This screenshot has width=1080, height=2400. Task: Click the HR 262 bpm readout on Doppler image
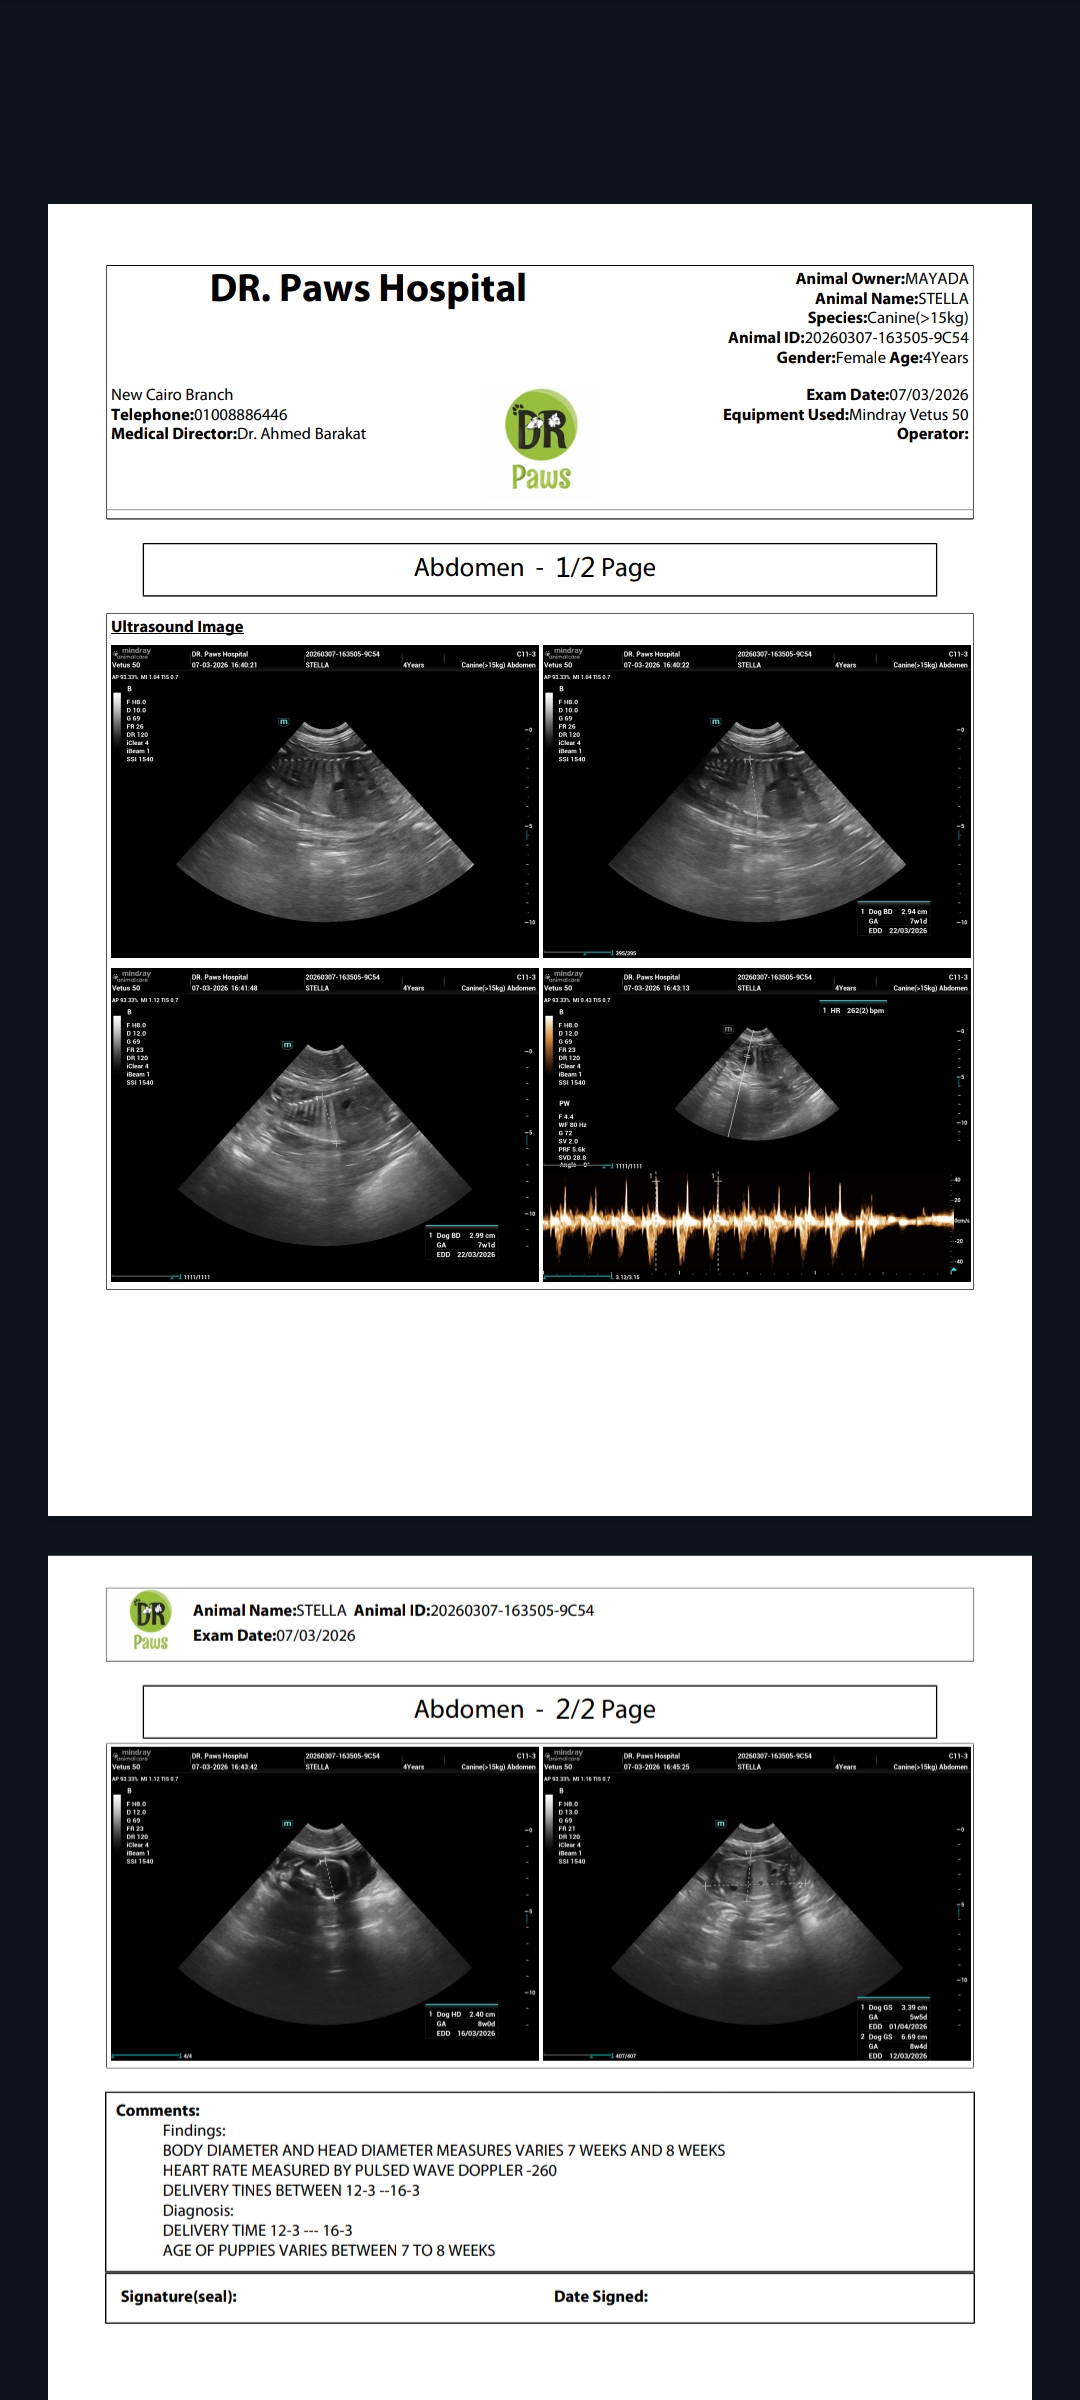click(x=853, y=1011)
